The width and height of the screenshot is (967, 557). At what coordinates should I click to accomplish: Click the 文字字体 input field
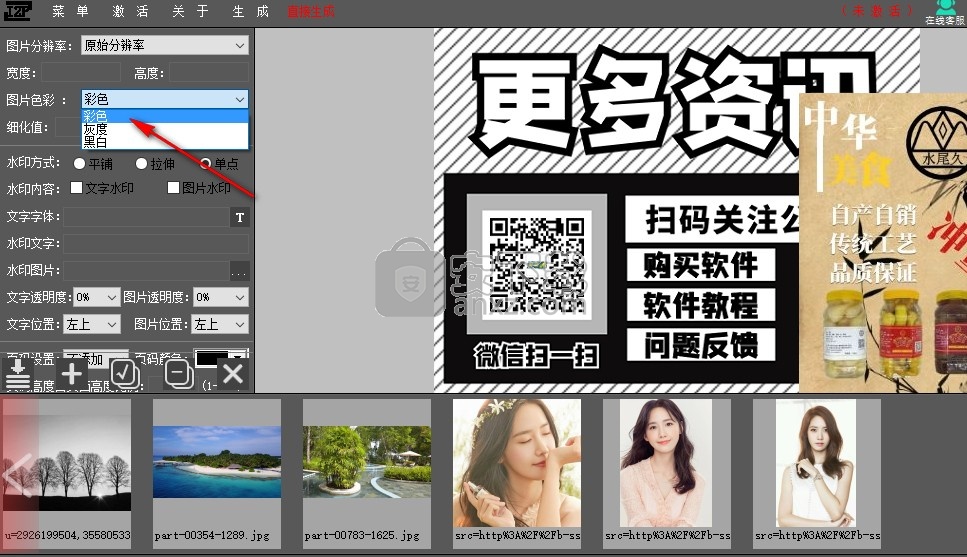click(147, 217)
